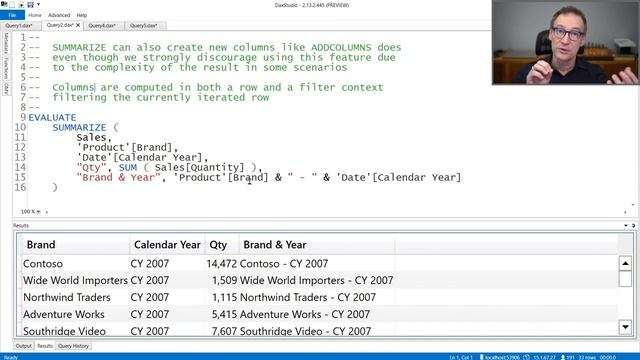Sort by the Brand column header
This screenshot has height=360, width=640.
[76, 244]
